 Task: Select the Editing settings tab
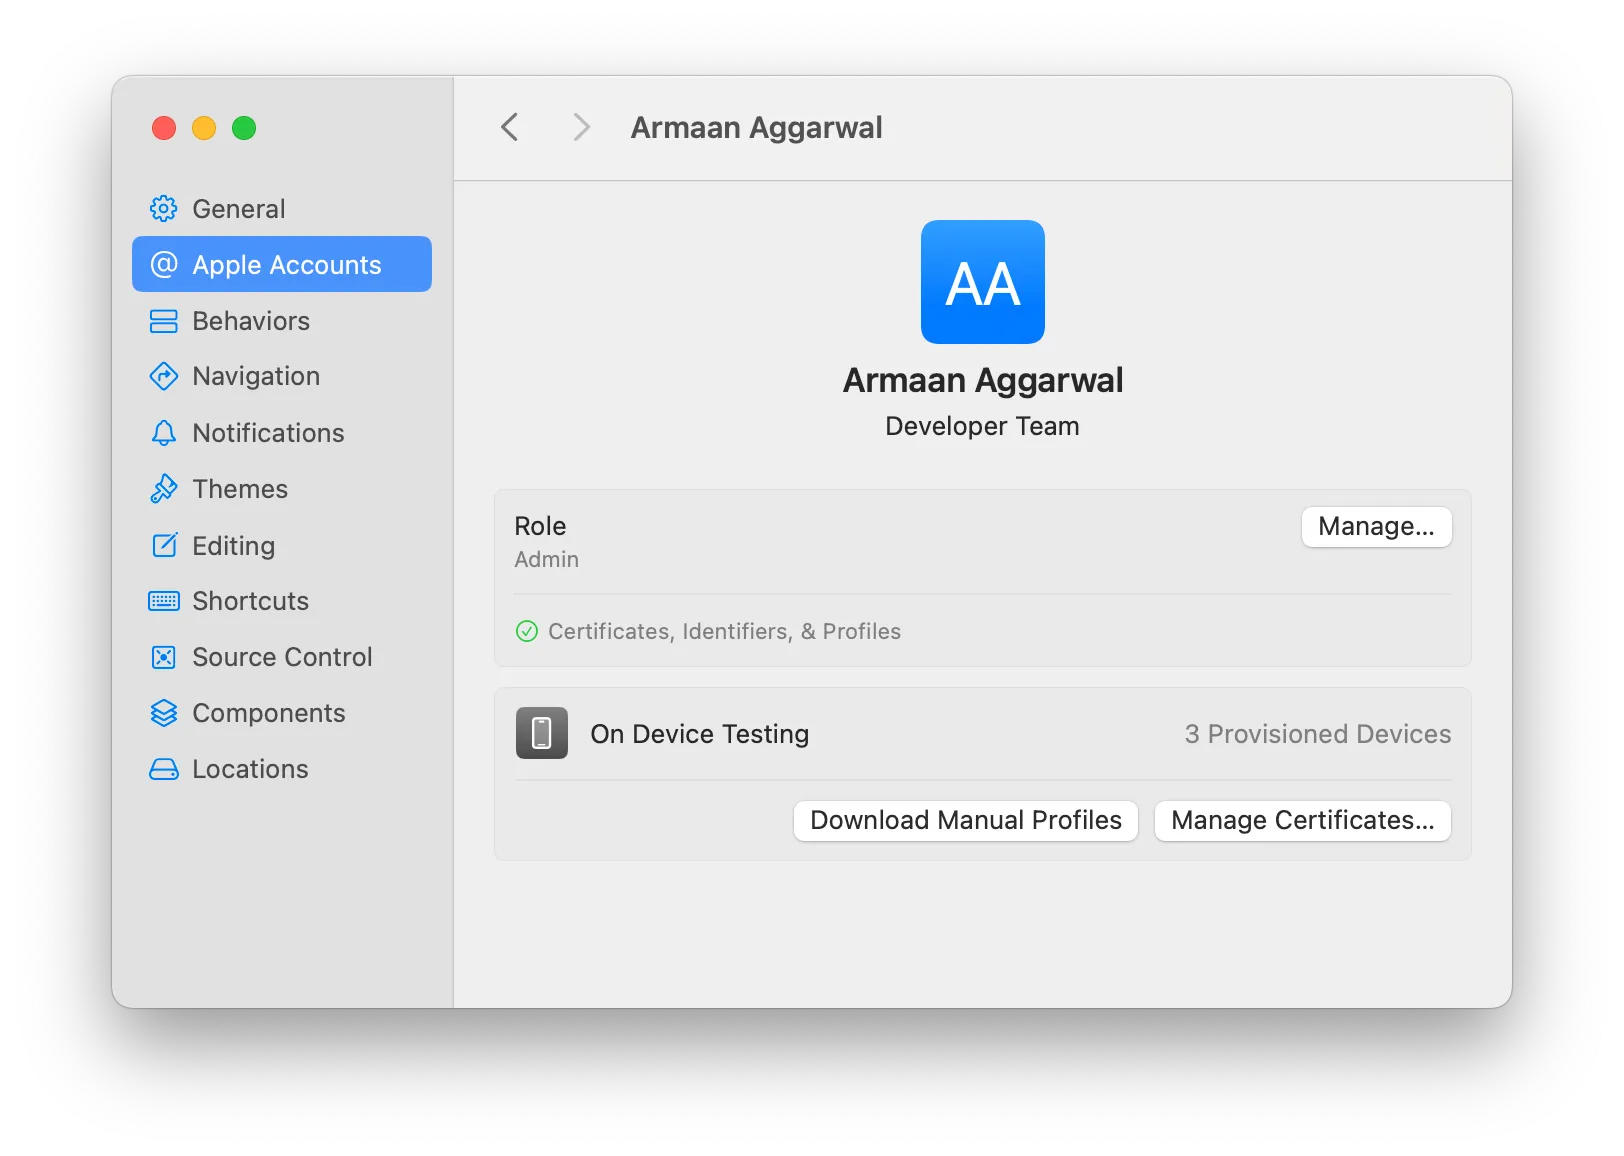pyautogui.click(x=232, y=546)
